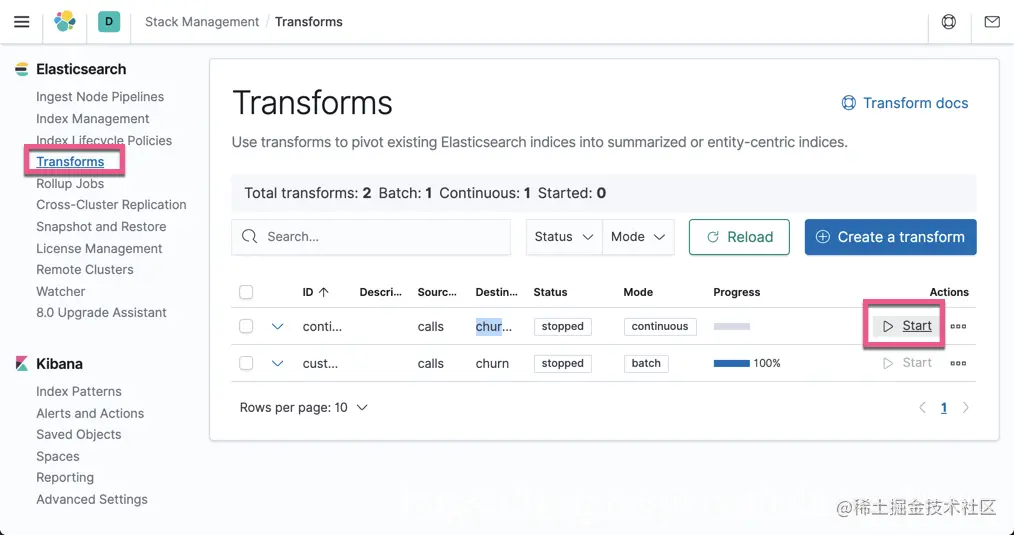
Task: Click Create a transform button
Action: pyautogui.click(x=890, y=237)
